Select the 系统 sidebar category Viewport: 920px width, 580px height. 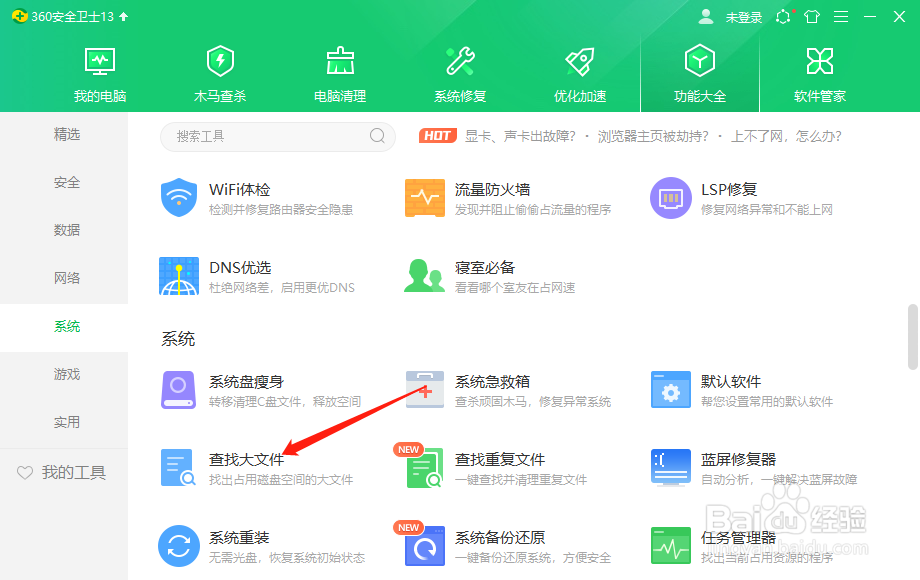coord(64,327)
